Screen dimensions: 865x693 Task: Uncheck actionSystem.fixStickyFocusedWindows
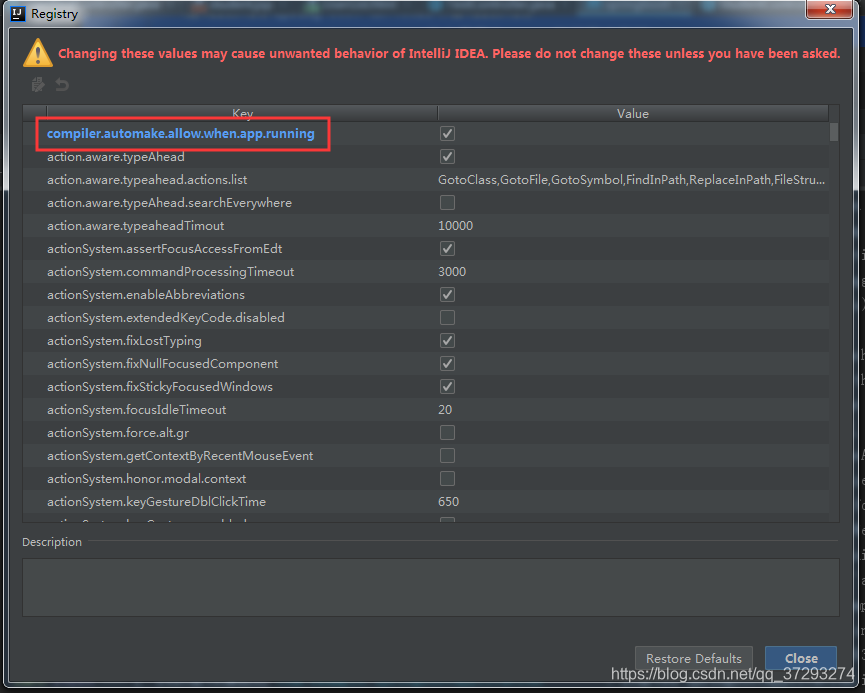point(446,386)
